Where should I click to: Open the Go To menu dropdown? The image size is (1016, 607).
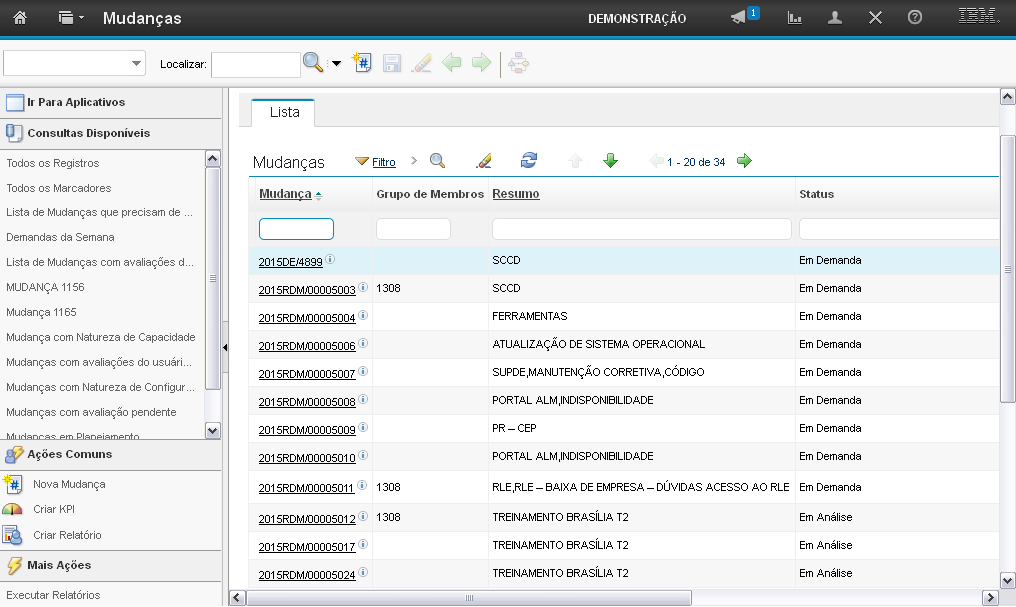tap(71, 18)
